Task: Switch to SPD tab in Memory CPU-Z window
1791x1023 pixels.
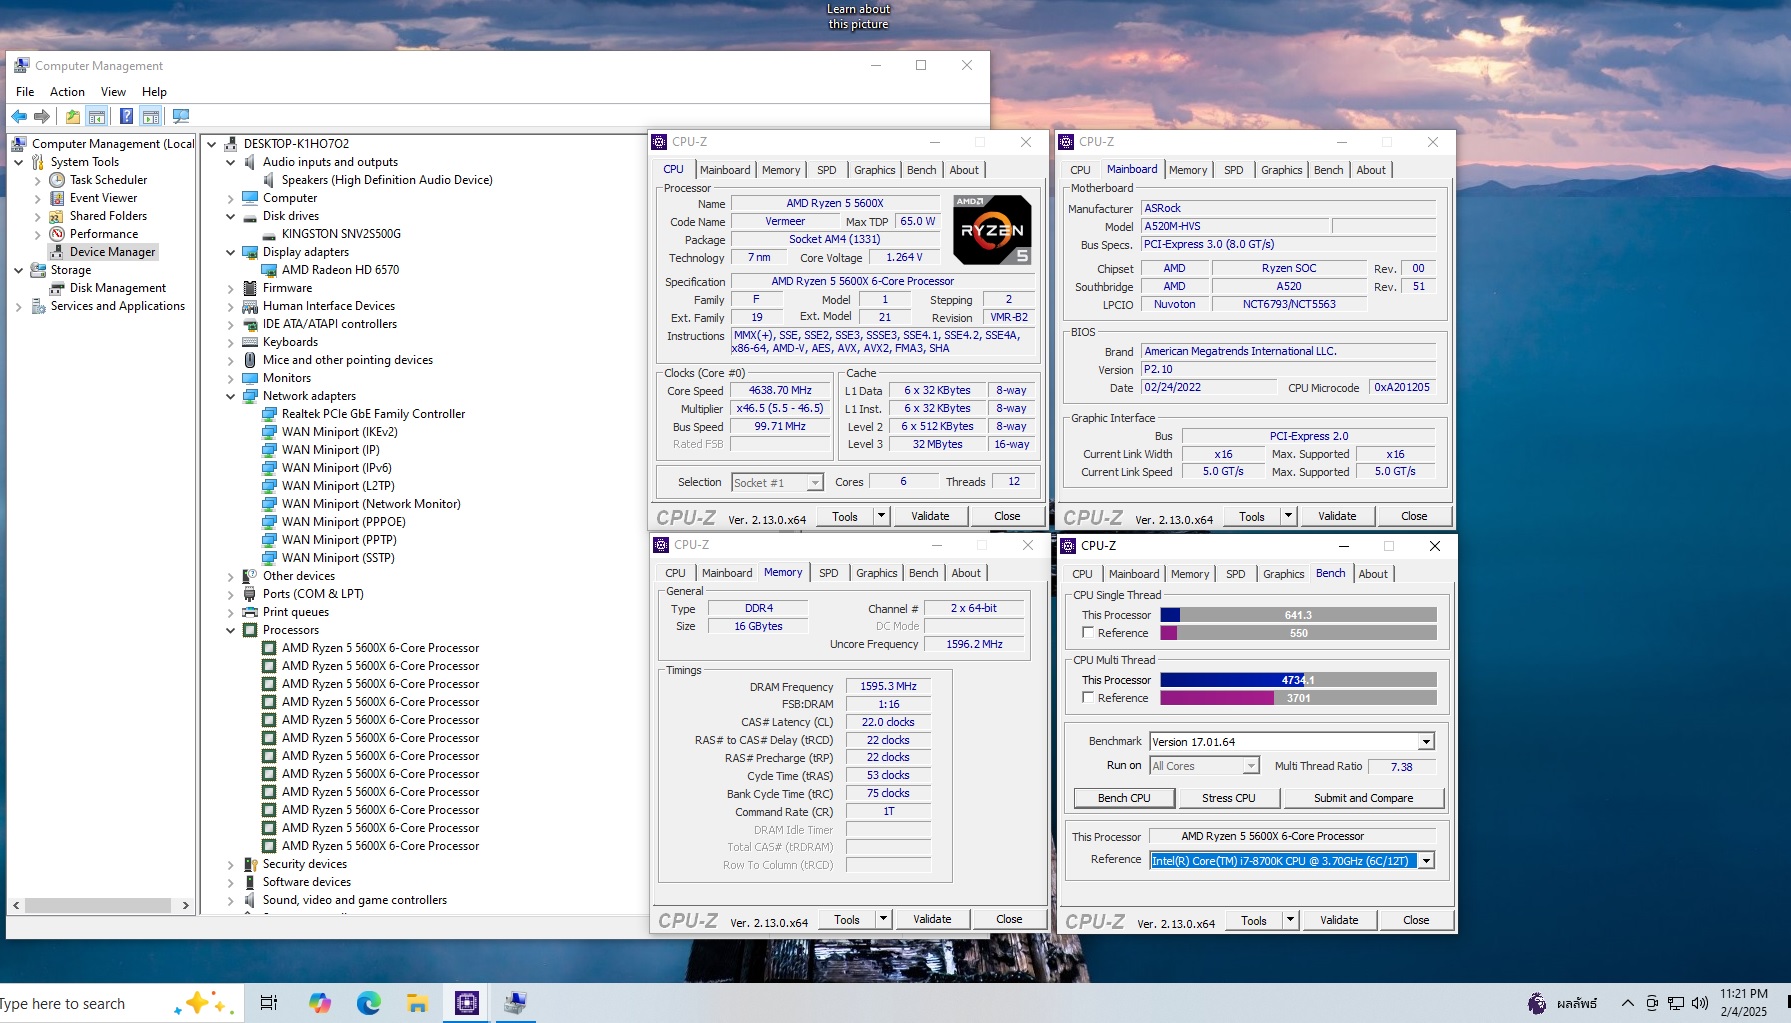Action: (829, 573)
